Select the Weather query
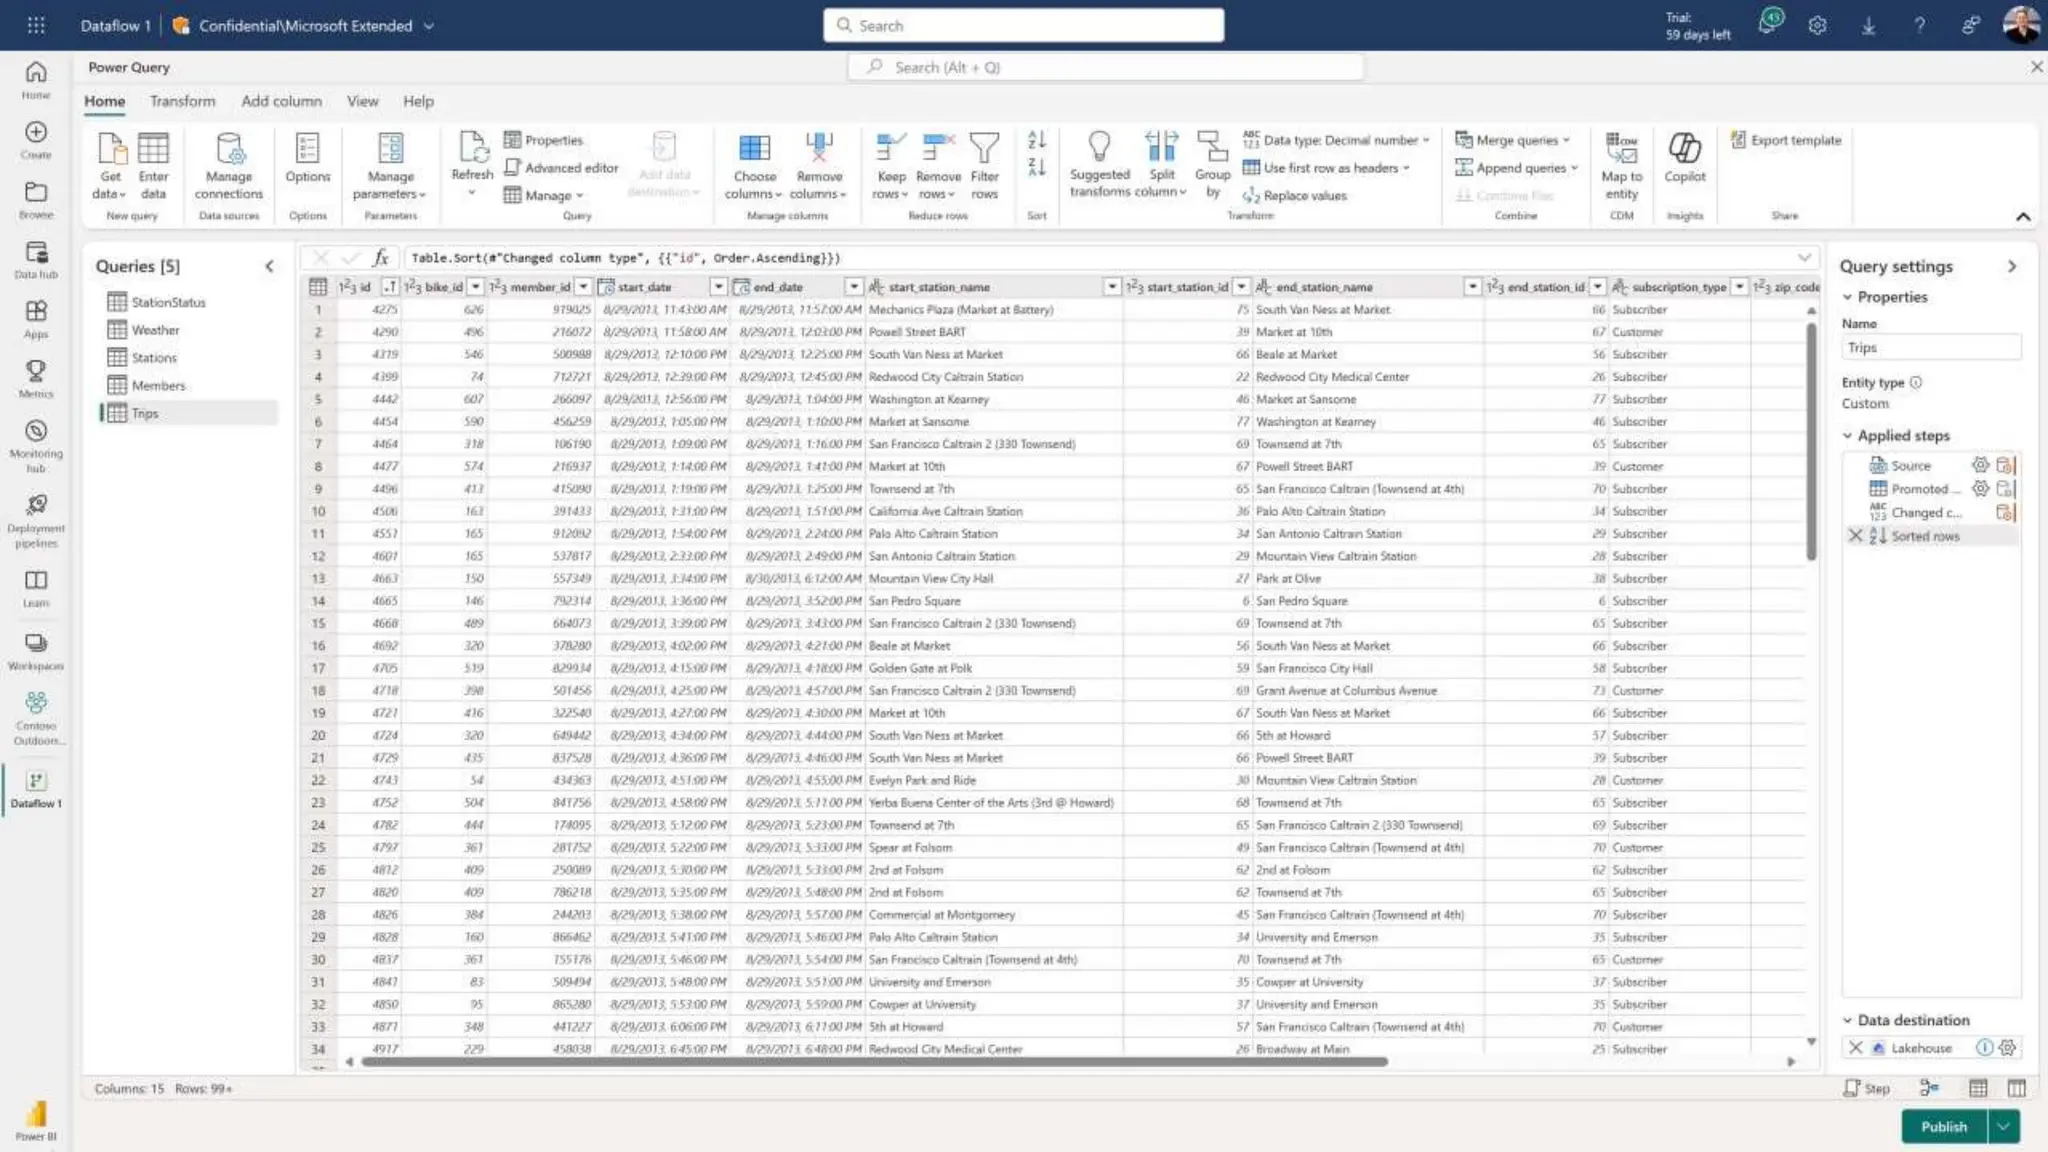The image size is (2048, 1152). point(155,330)
